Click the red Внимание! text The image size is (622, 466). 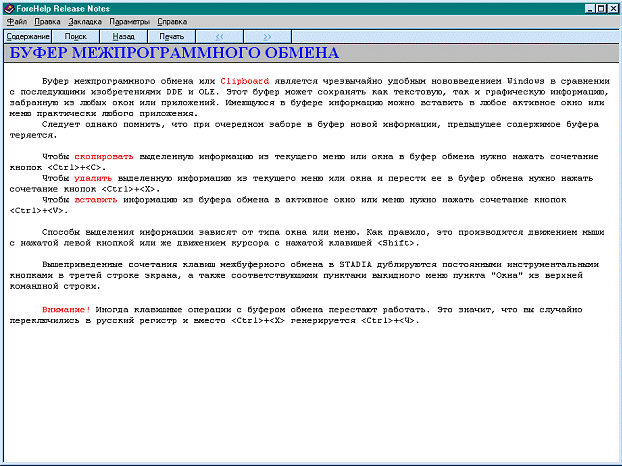coord(66,310)
